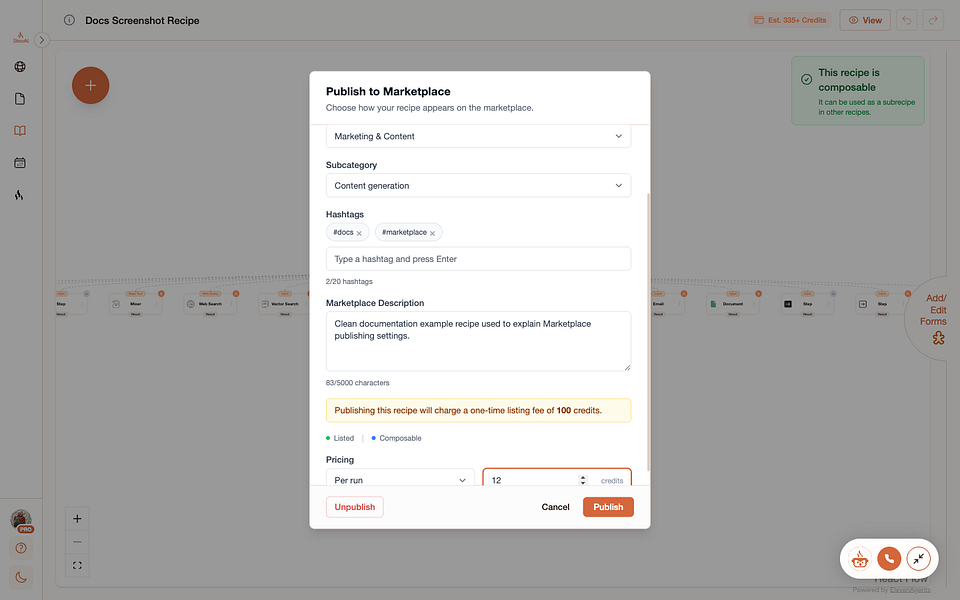The image size is (960, 600).
Task: Click the hashtag input field
Action: coord(478,259)
